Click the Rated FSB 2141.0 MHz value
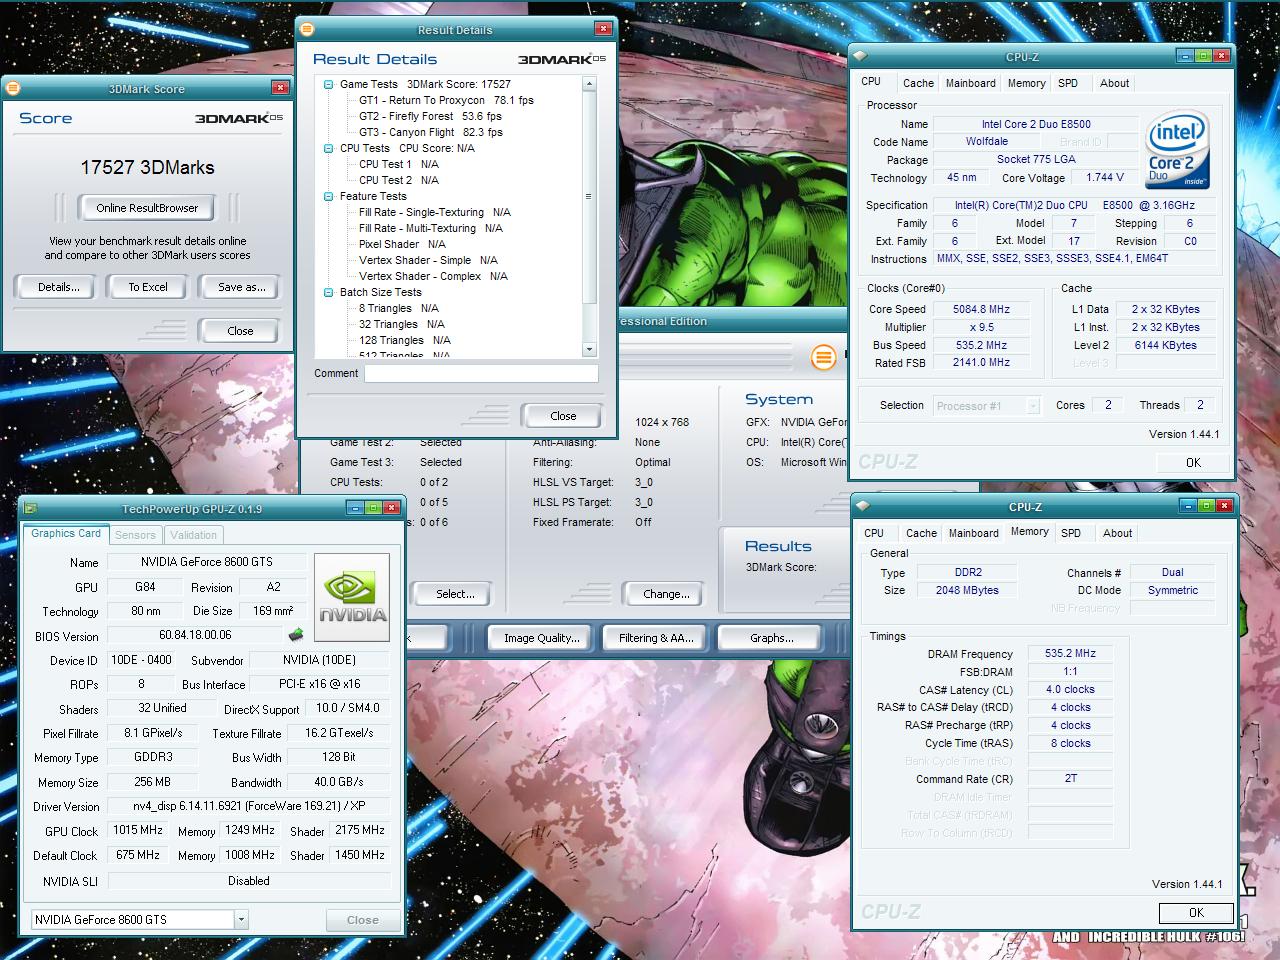Screen dimensions: 1280x960 point(981,363)
